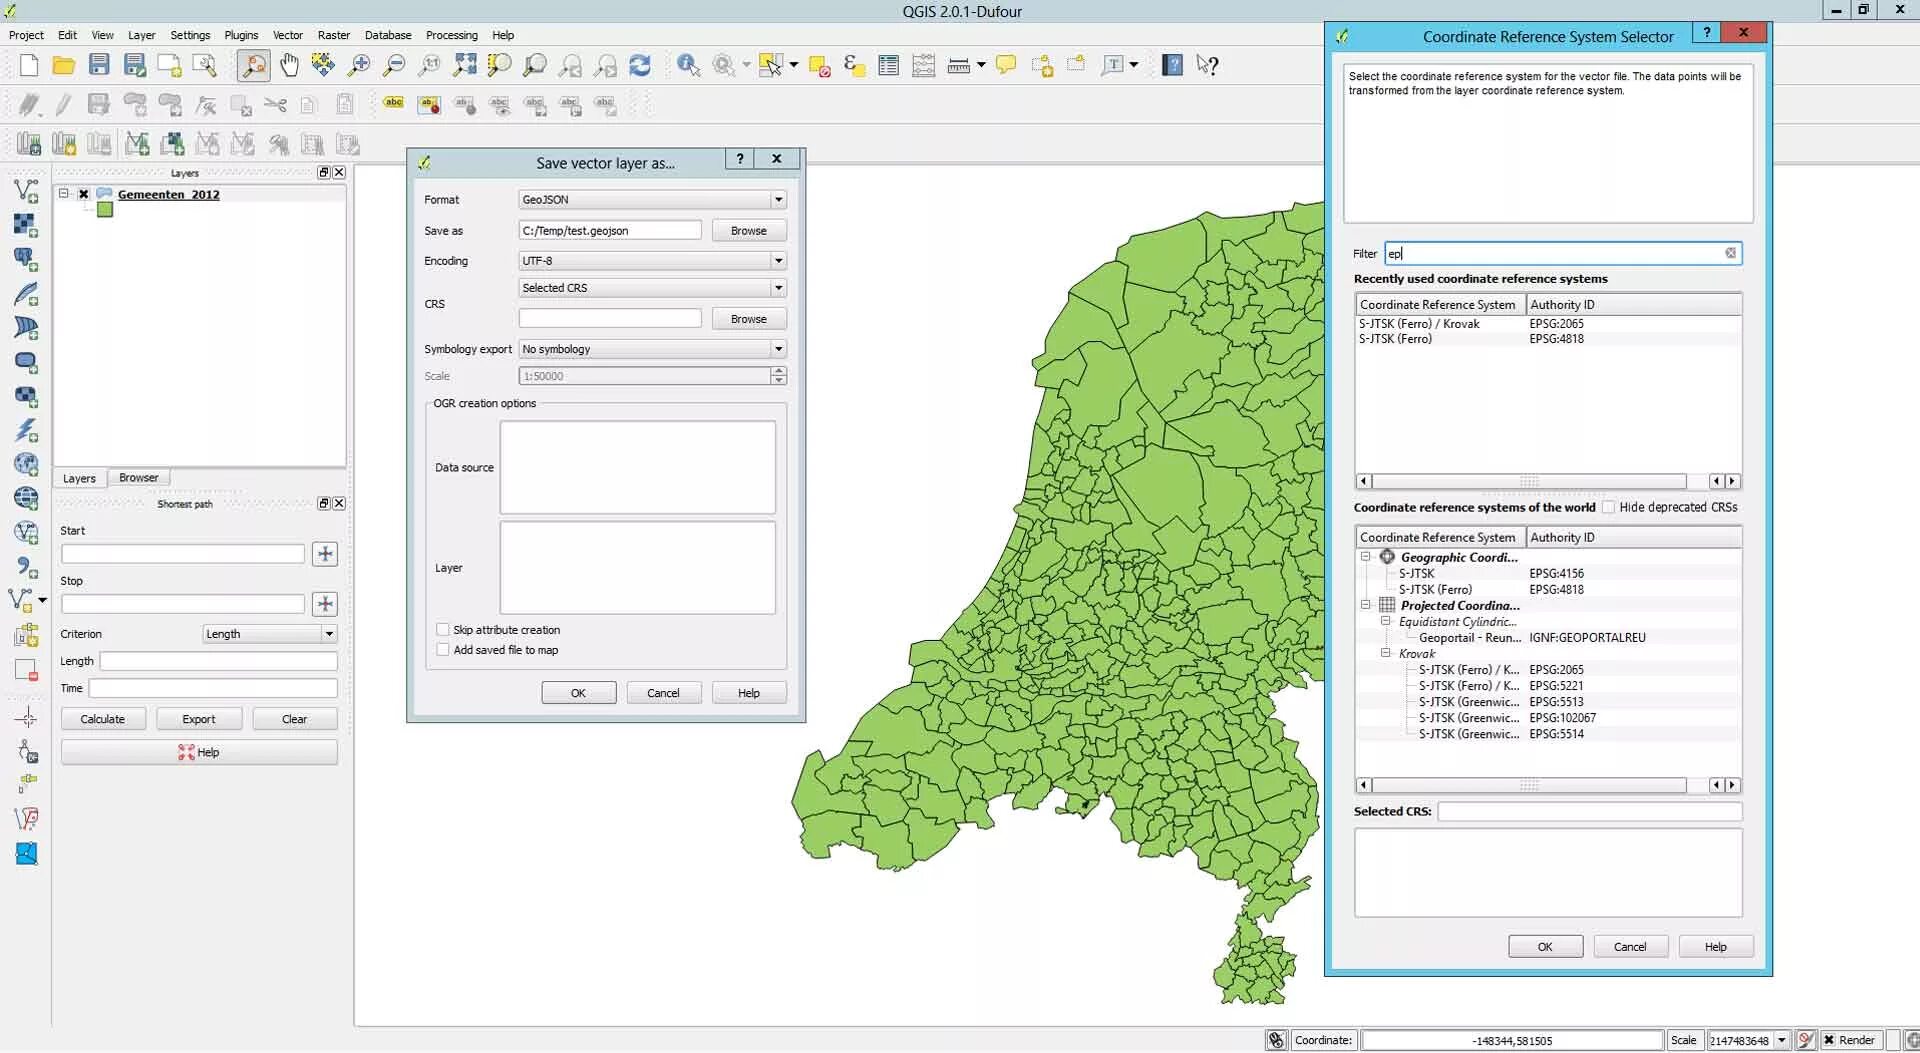The image size is (1920, 1053).
Task: Select S-JTSK (Ferro) / Krovak EPSG:2065 recent entry
Action: [1548, 324]
